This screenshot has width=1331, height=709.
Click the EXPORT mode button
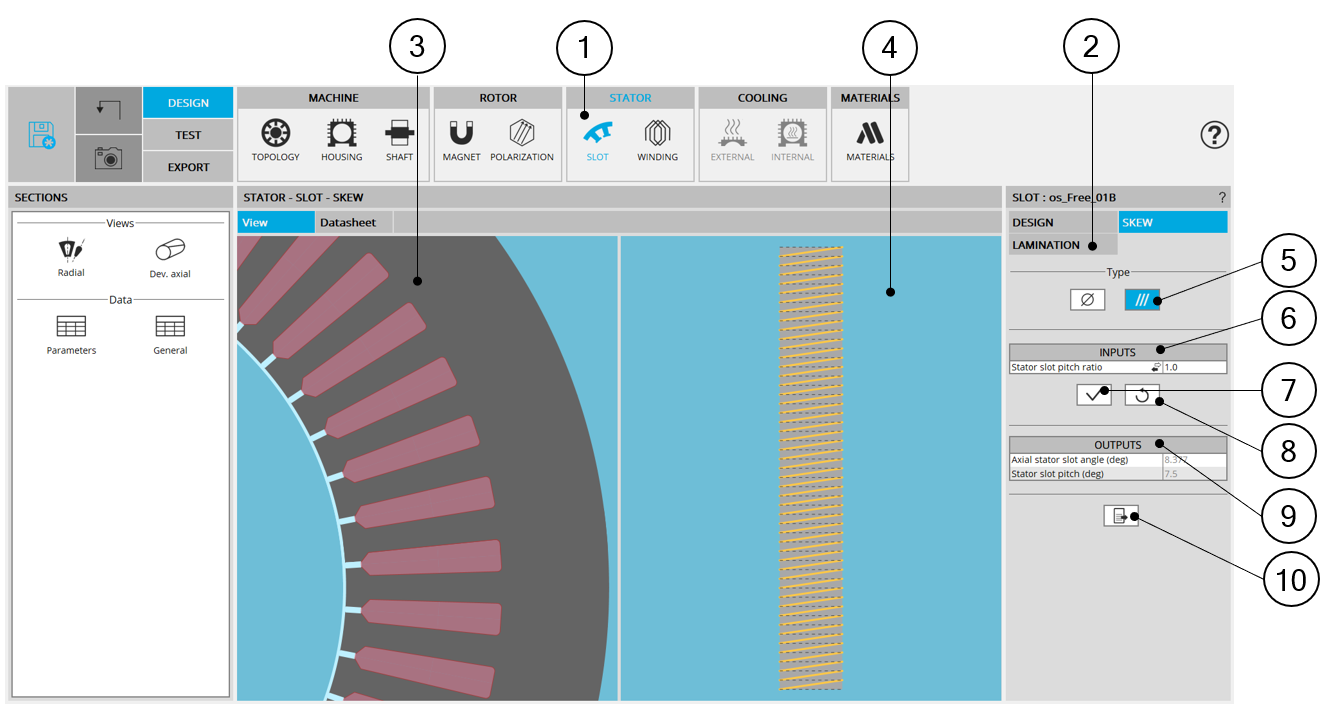tap(188, 167)
